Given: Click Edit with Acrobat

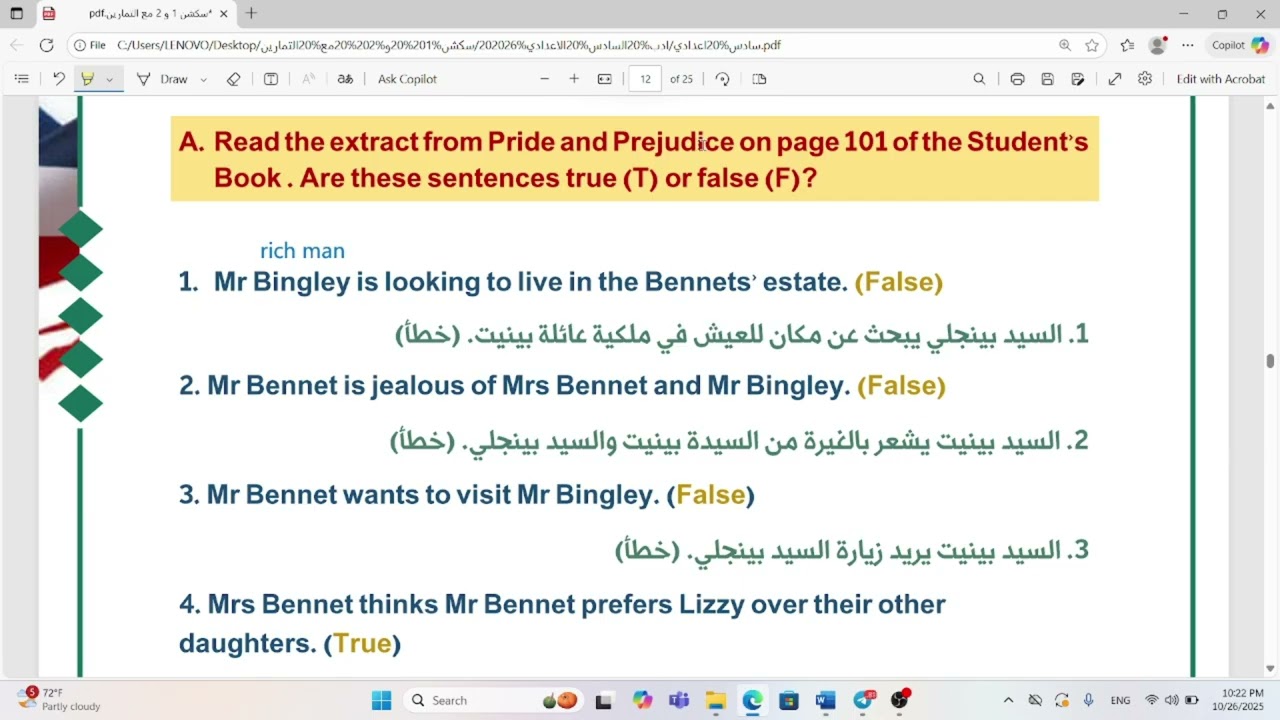Looking at the screenshot, I should click(x=1221, y=79).
